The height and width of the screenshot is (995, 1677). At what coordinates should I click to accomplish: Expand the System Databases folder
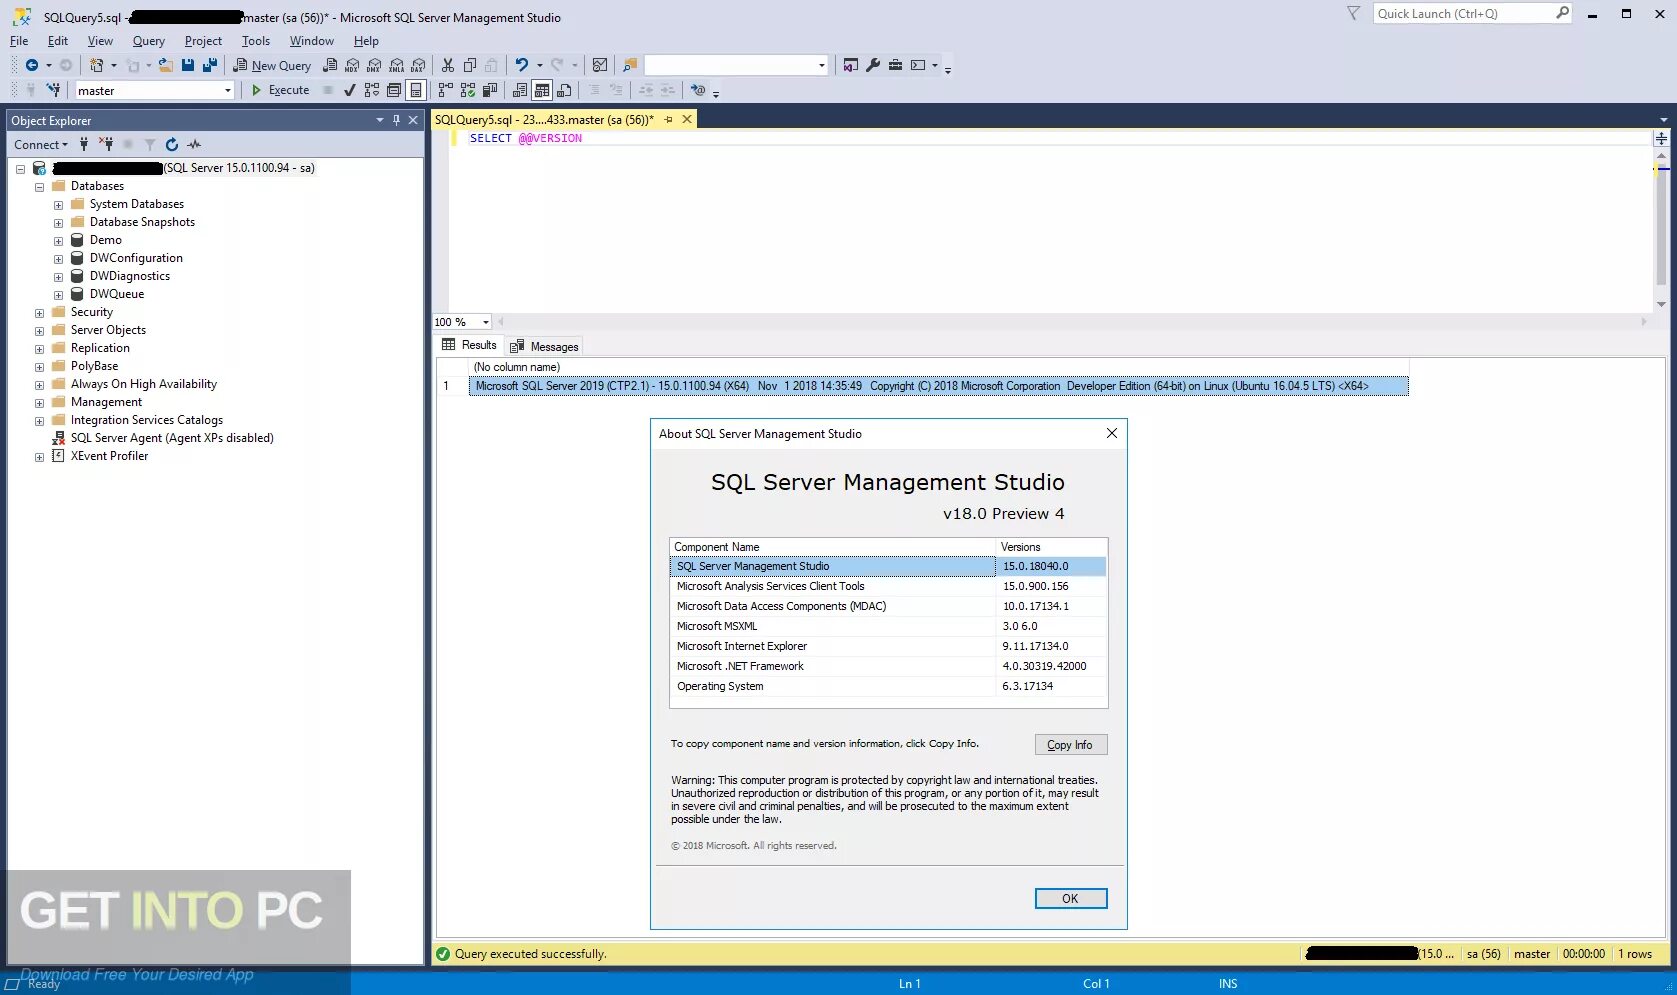[x=59, y=205]
